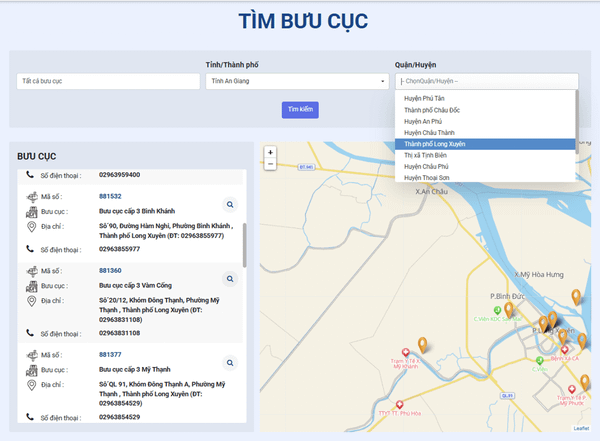Click search icon for Bình Khánh post office

click(229, 204)
